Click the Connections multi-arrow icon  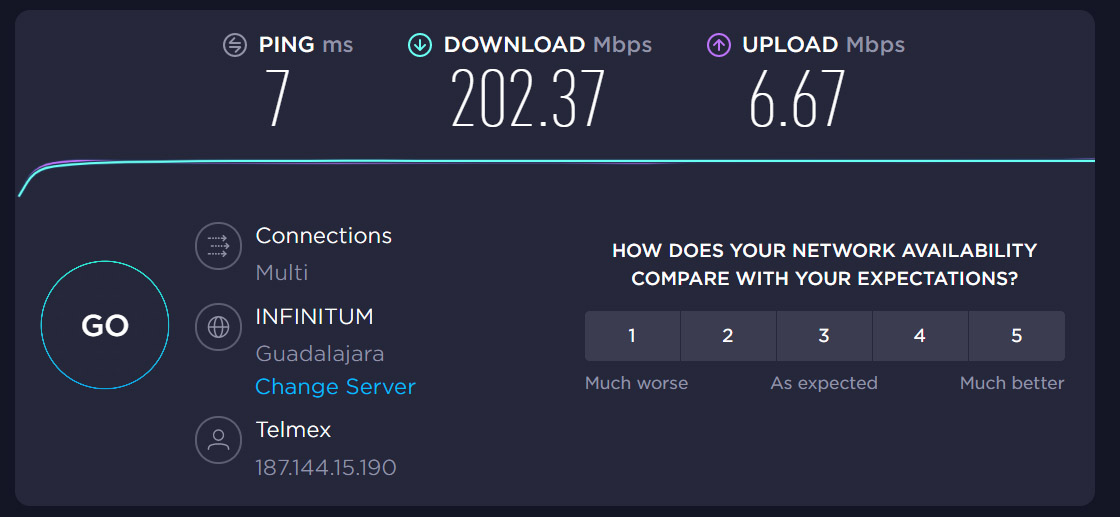point(218,246)
